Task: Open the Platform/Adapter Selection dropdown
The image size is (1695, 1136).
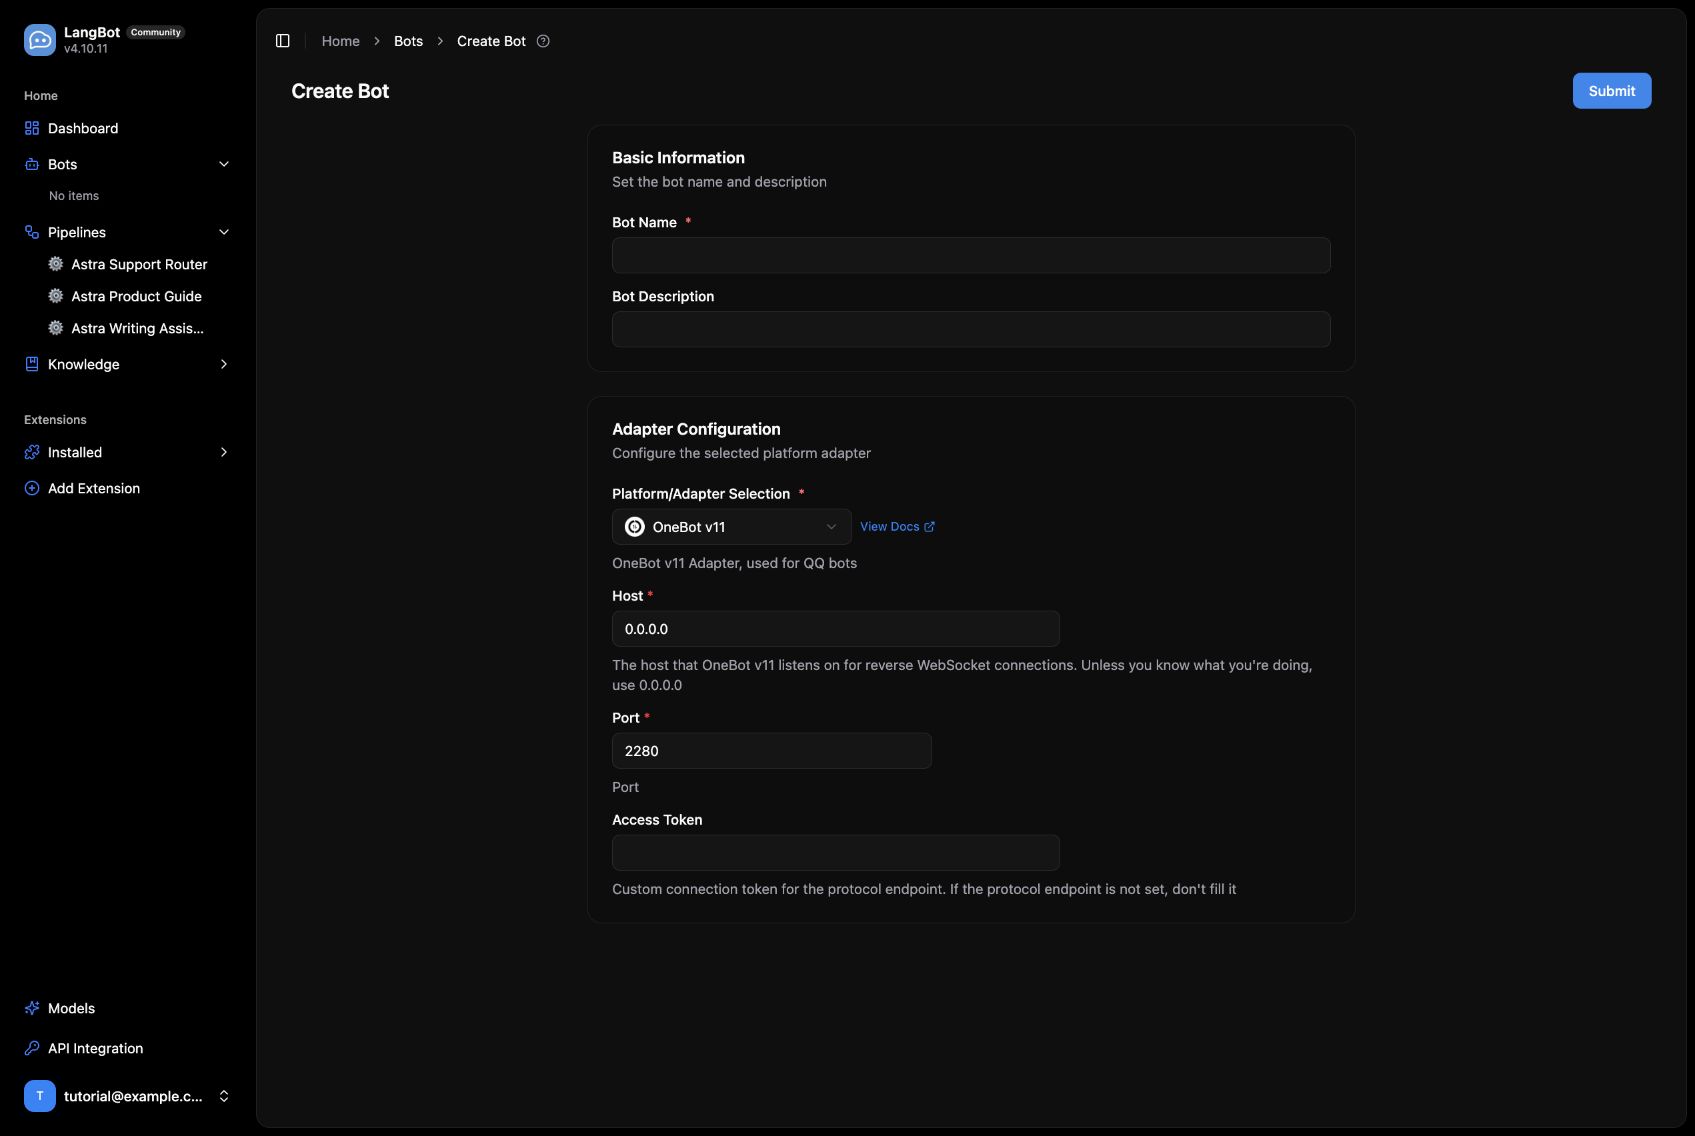Action: pyautogui.click(x=731, y=527)
